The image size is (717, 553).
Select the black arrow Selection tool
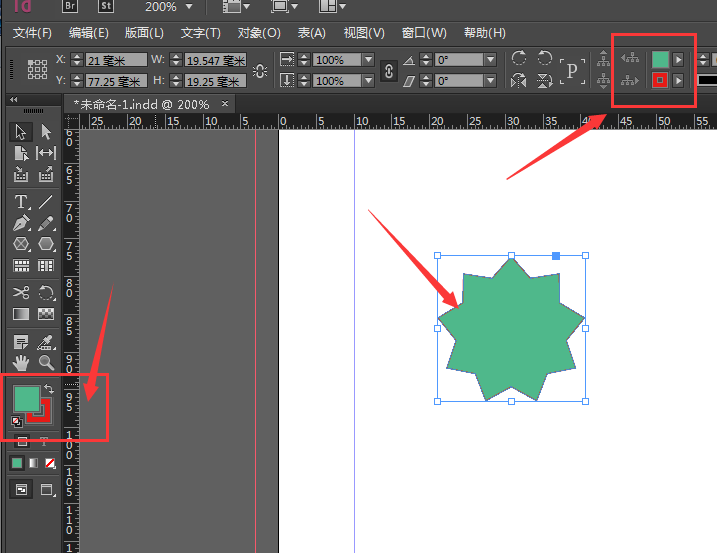(21, 132)
